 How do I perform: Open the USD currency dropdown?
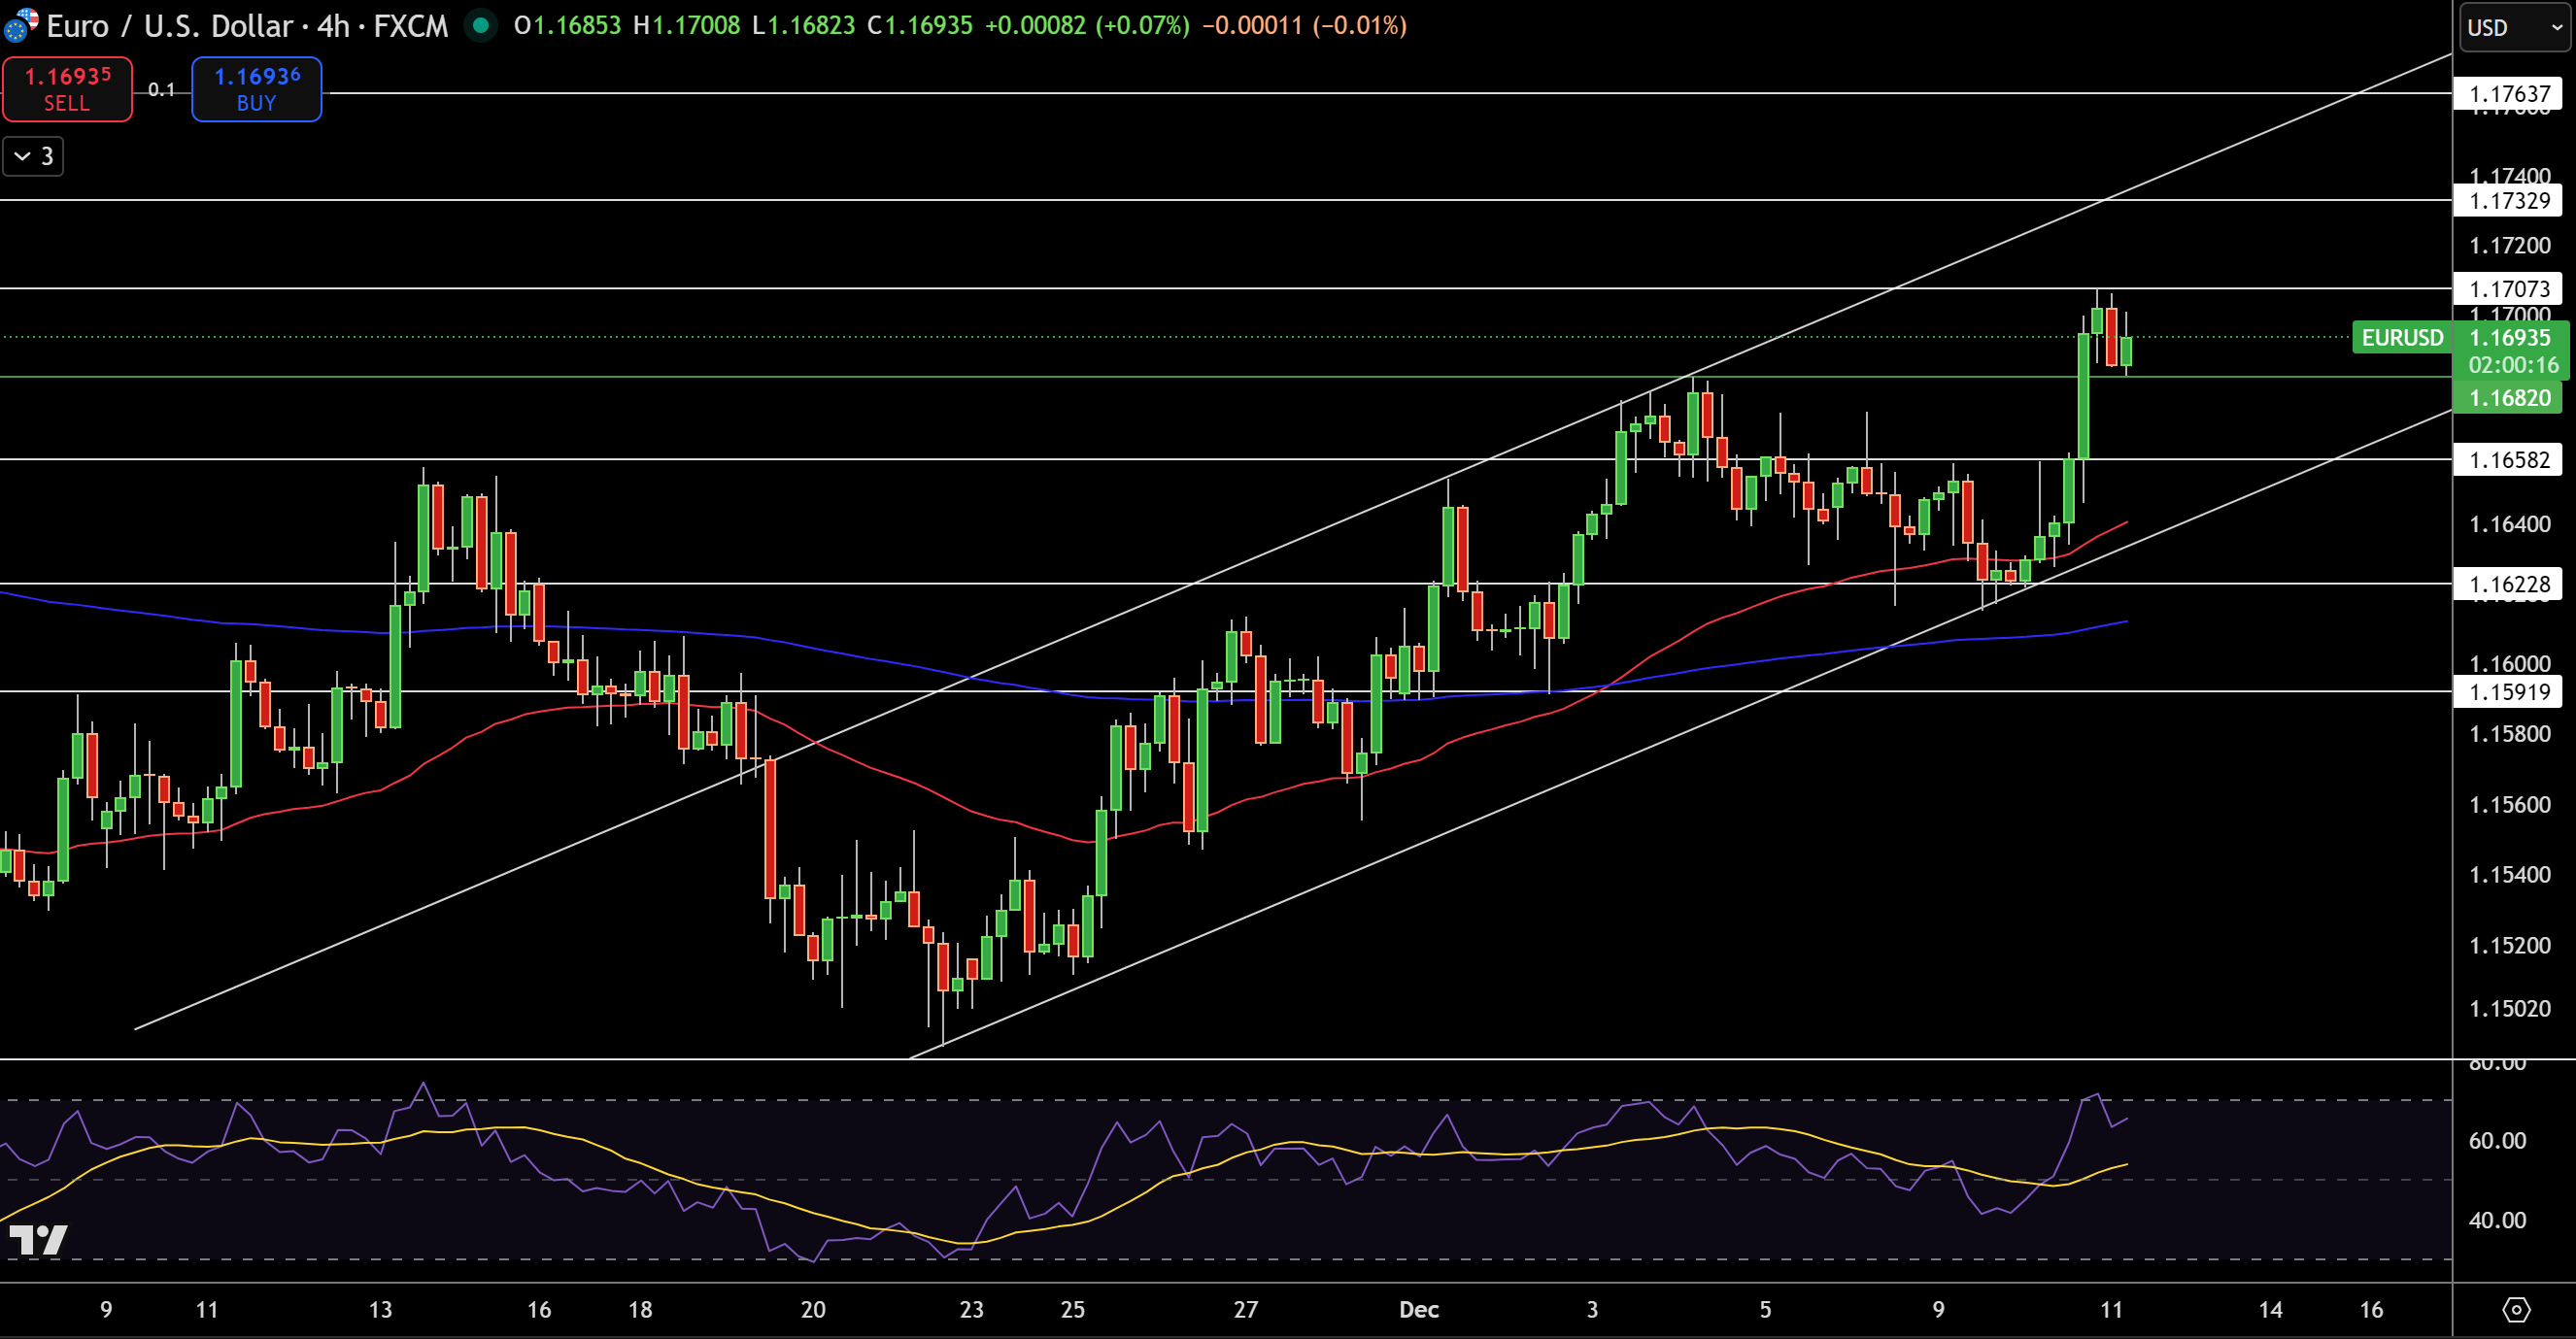[2515, 27]
